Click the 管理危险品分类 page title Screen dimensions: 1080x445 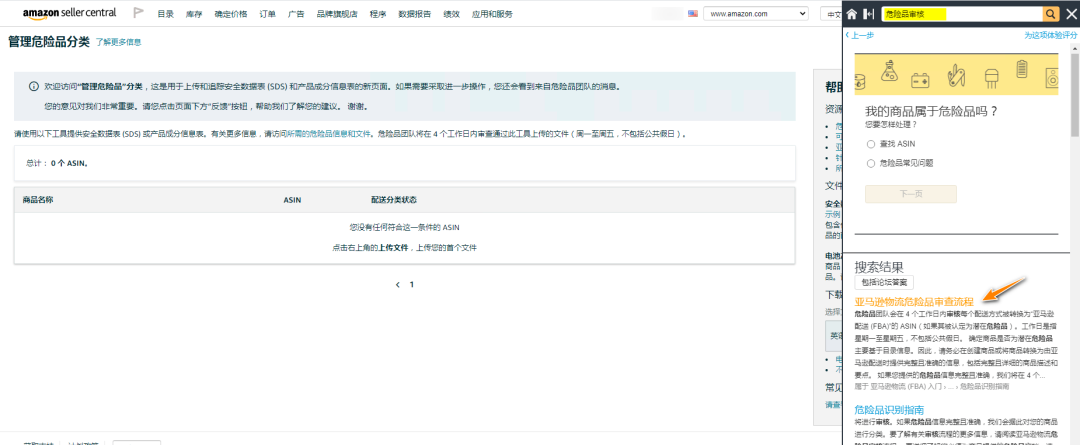tap(49, 42)
